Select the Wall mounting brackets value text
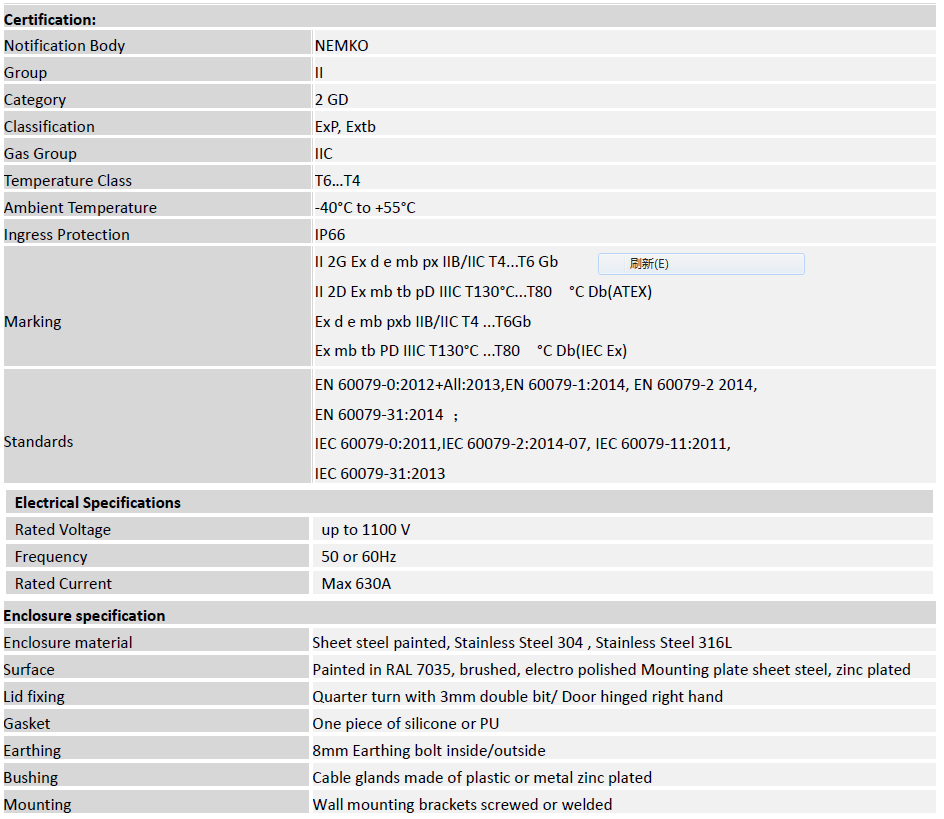 [462, 805]
